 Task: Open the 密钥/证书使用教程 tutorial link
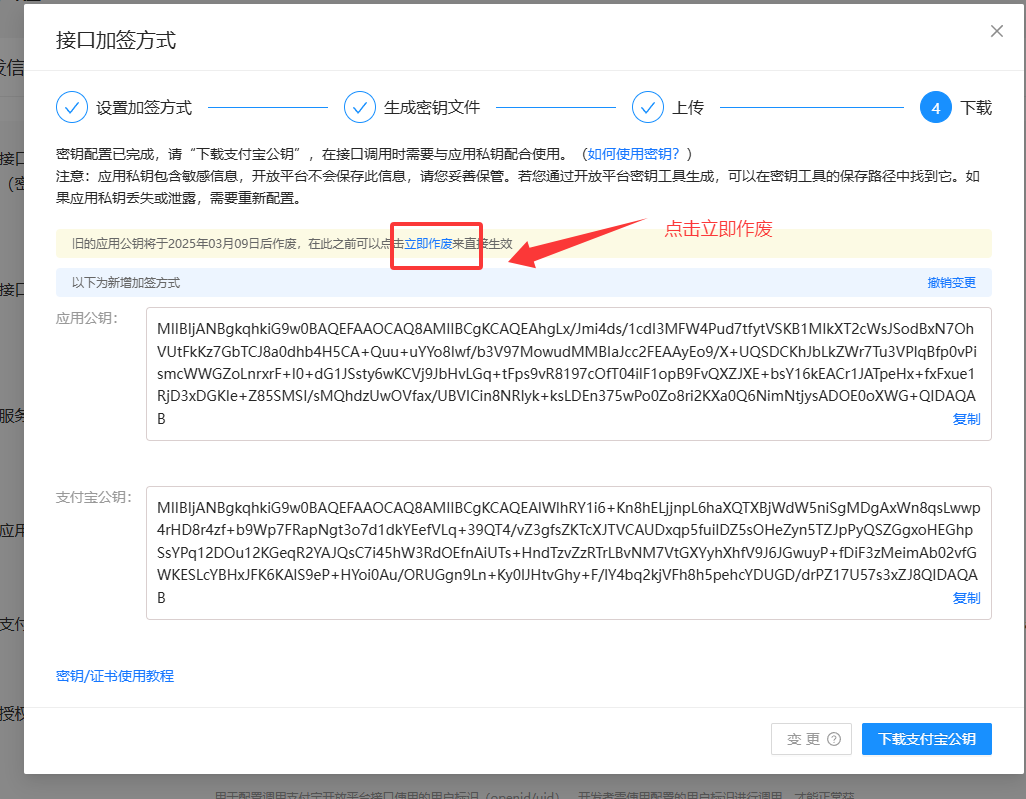(115, 676)
